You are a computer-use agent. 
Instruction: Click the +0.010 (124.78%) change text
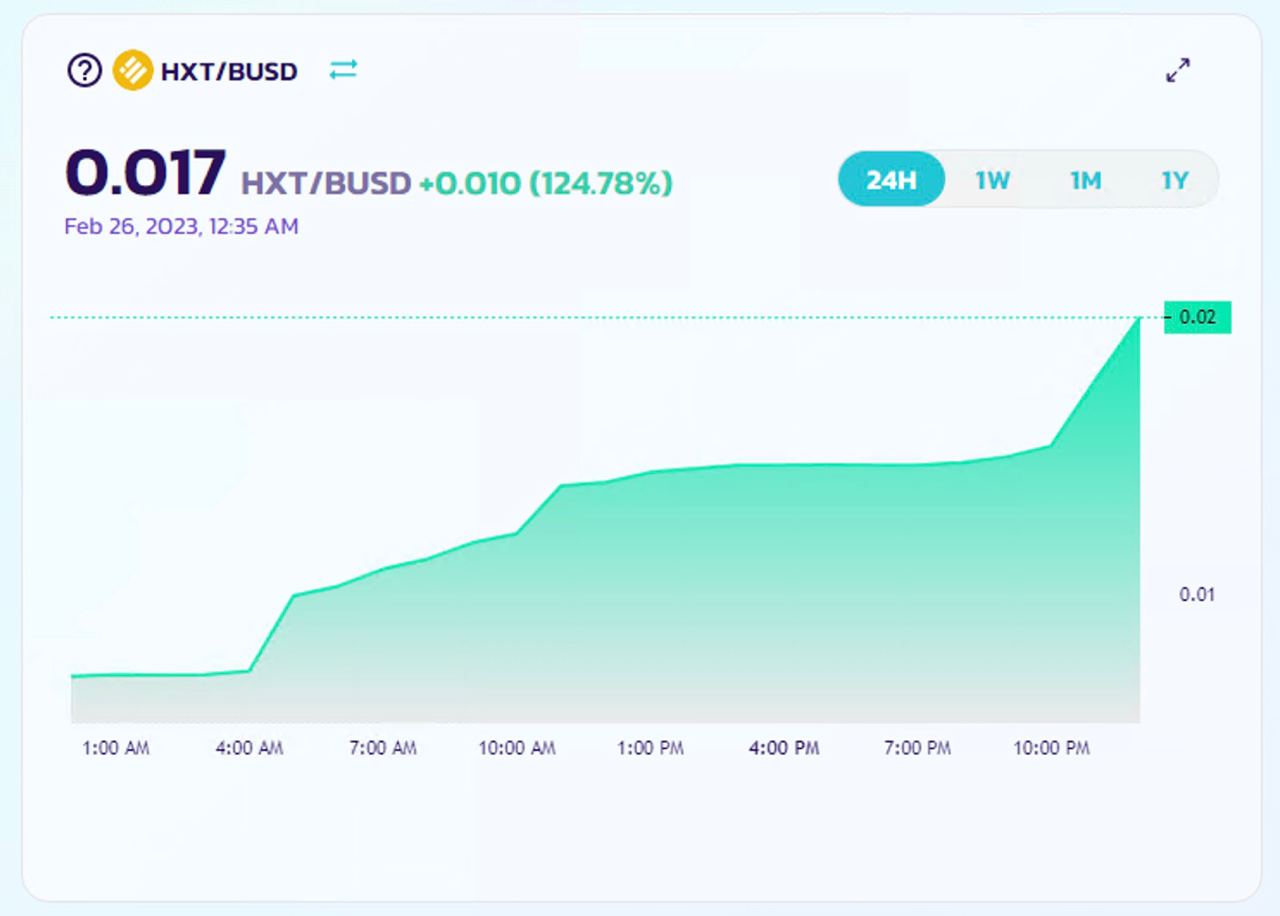tap(546, 184)
